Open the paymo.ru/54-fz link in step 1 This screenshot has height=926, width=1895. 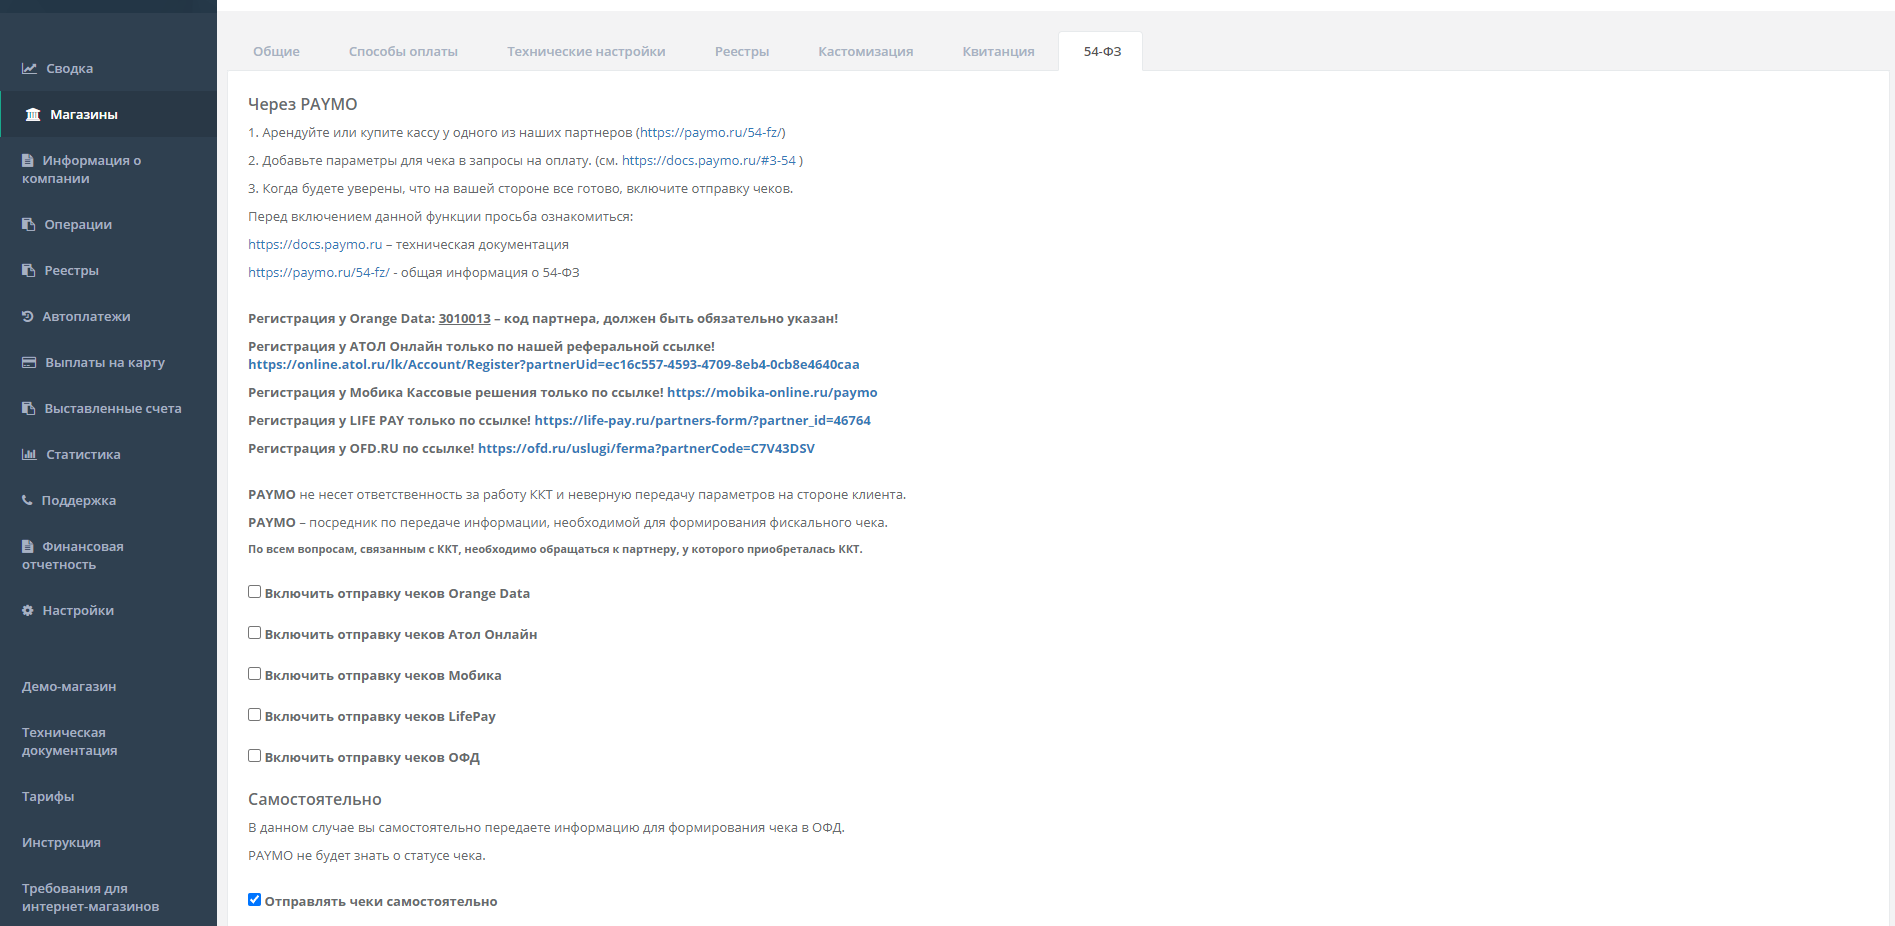pyautogui.click(x=713, y=133)
